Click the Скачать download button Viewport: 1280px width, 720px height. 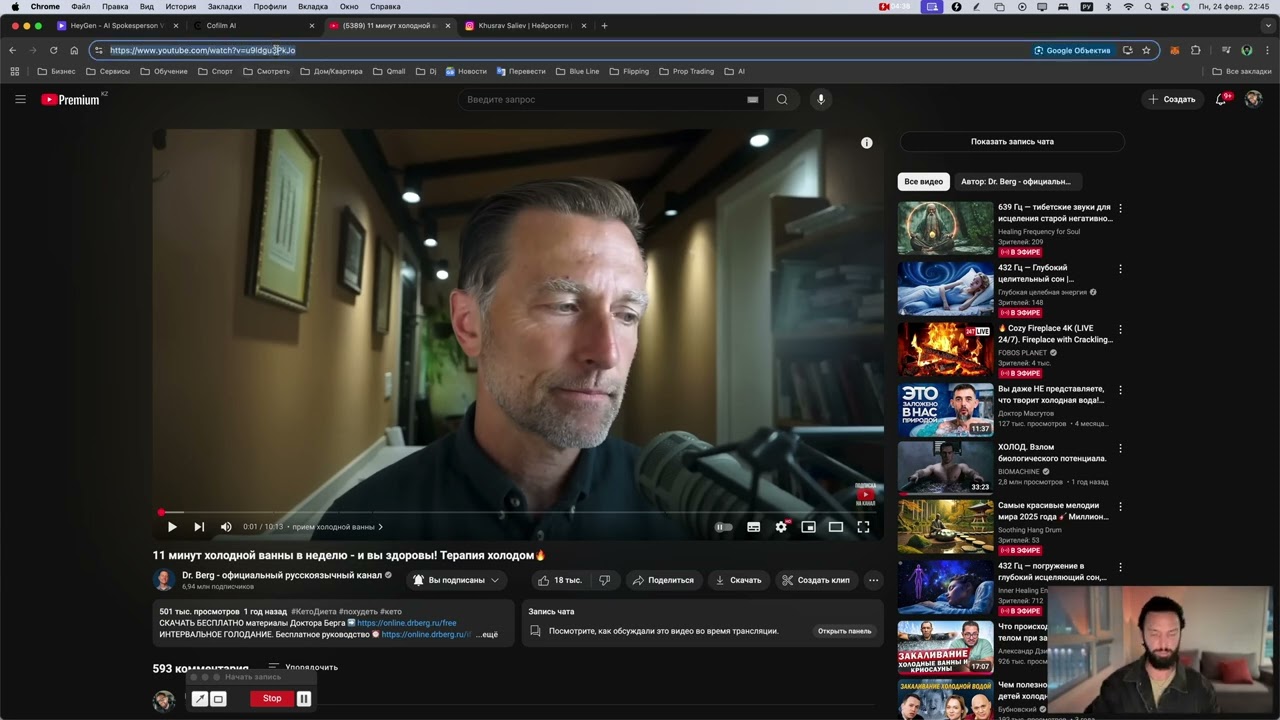click(x=738, y=580)
